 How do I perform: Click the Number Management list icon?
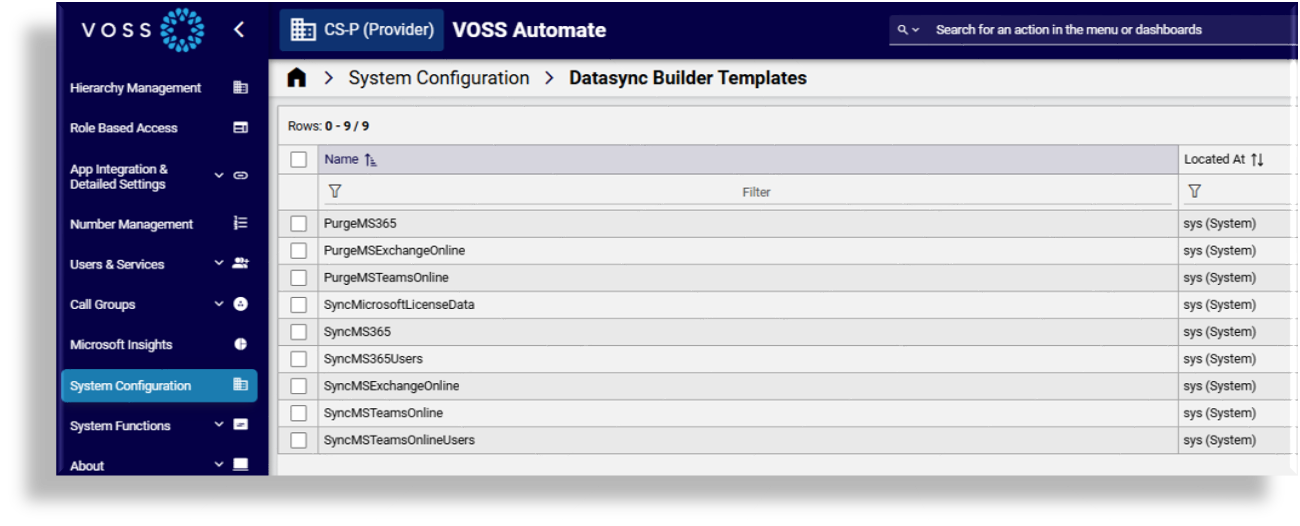pyautogui.click(x=240, y=224)
